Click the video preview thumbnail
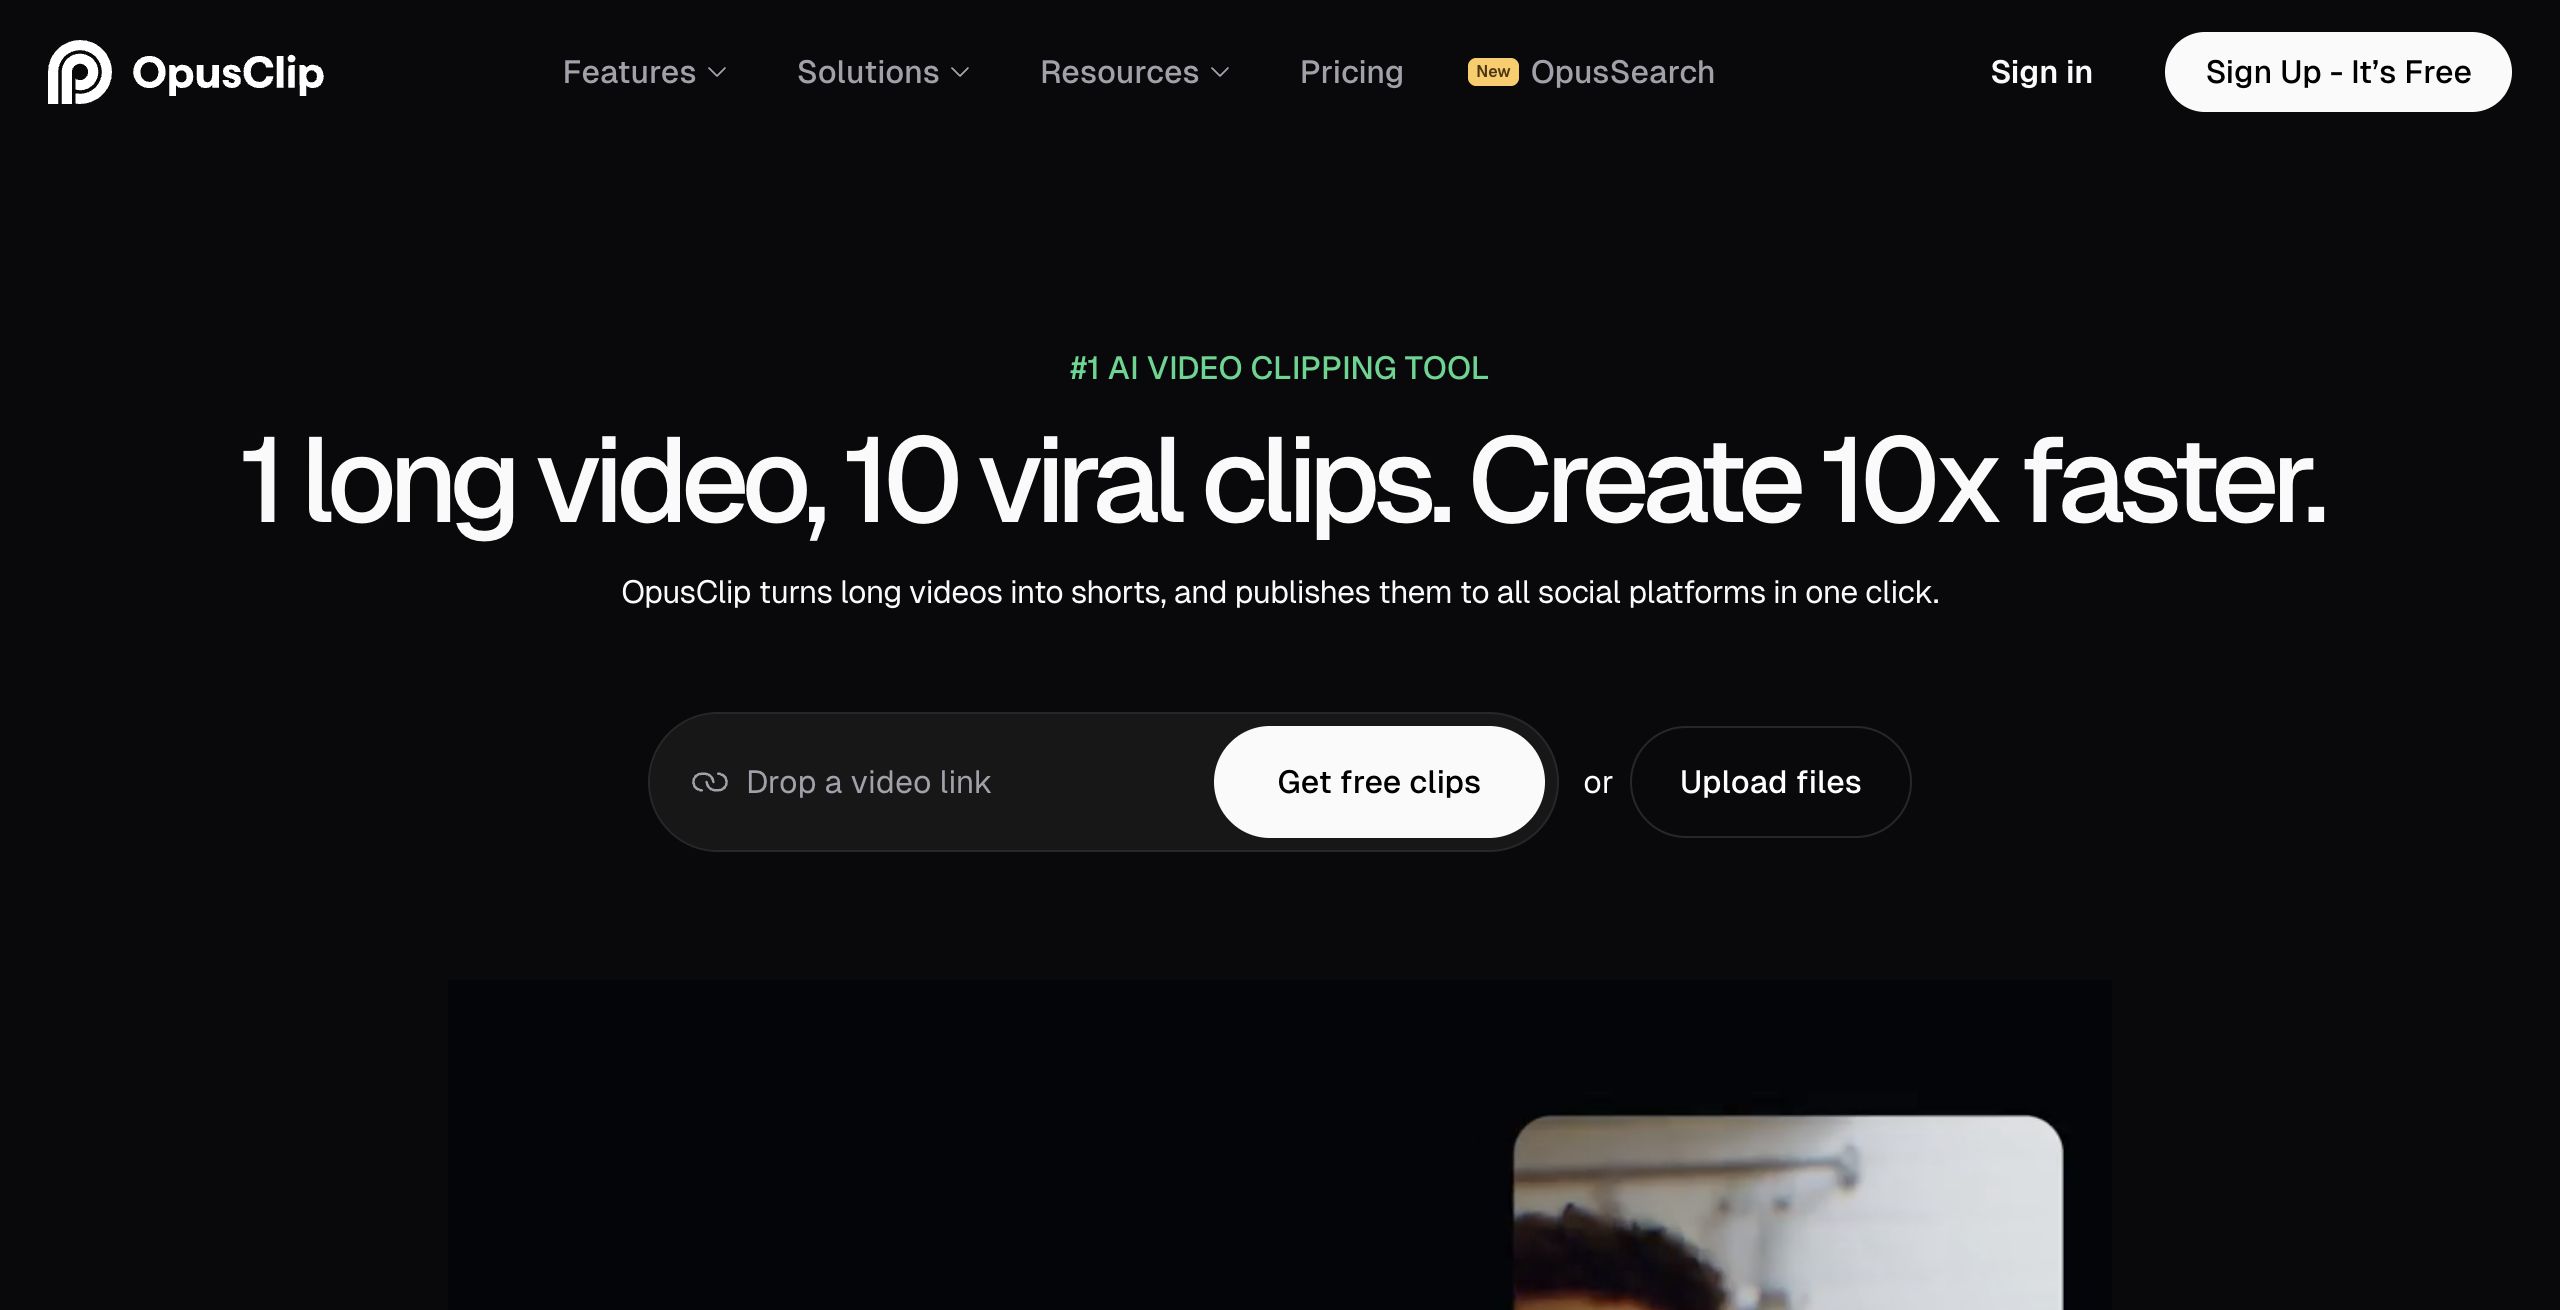Viewport: 2560px width, 1310px height. pyautogui.click(x=1787, y=1212)
